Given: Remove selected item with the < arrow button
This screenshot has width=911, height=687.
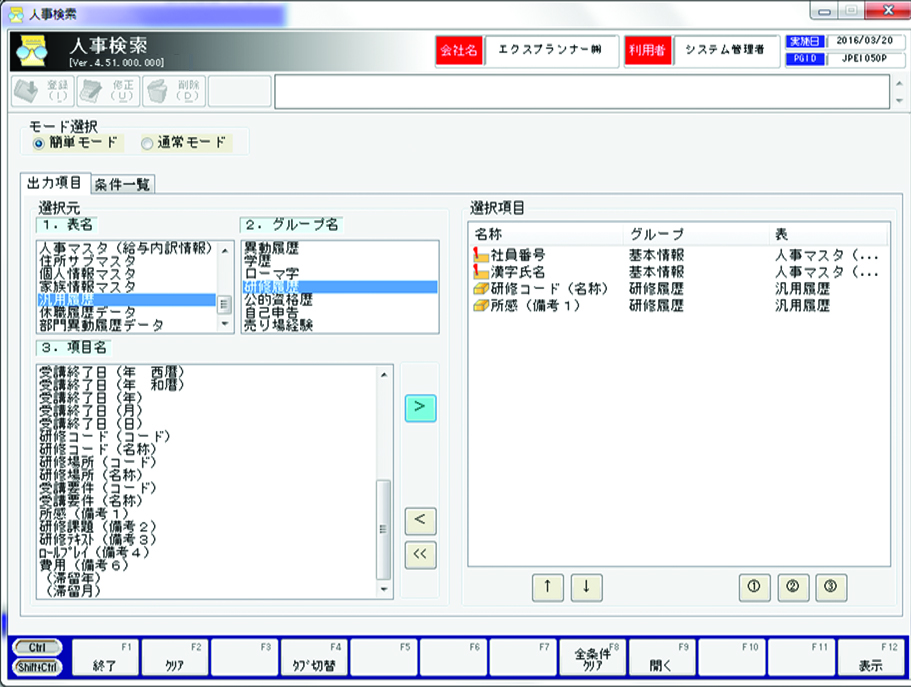Looking at the screenshot, I should tap(420, 520).
